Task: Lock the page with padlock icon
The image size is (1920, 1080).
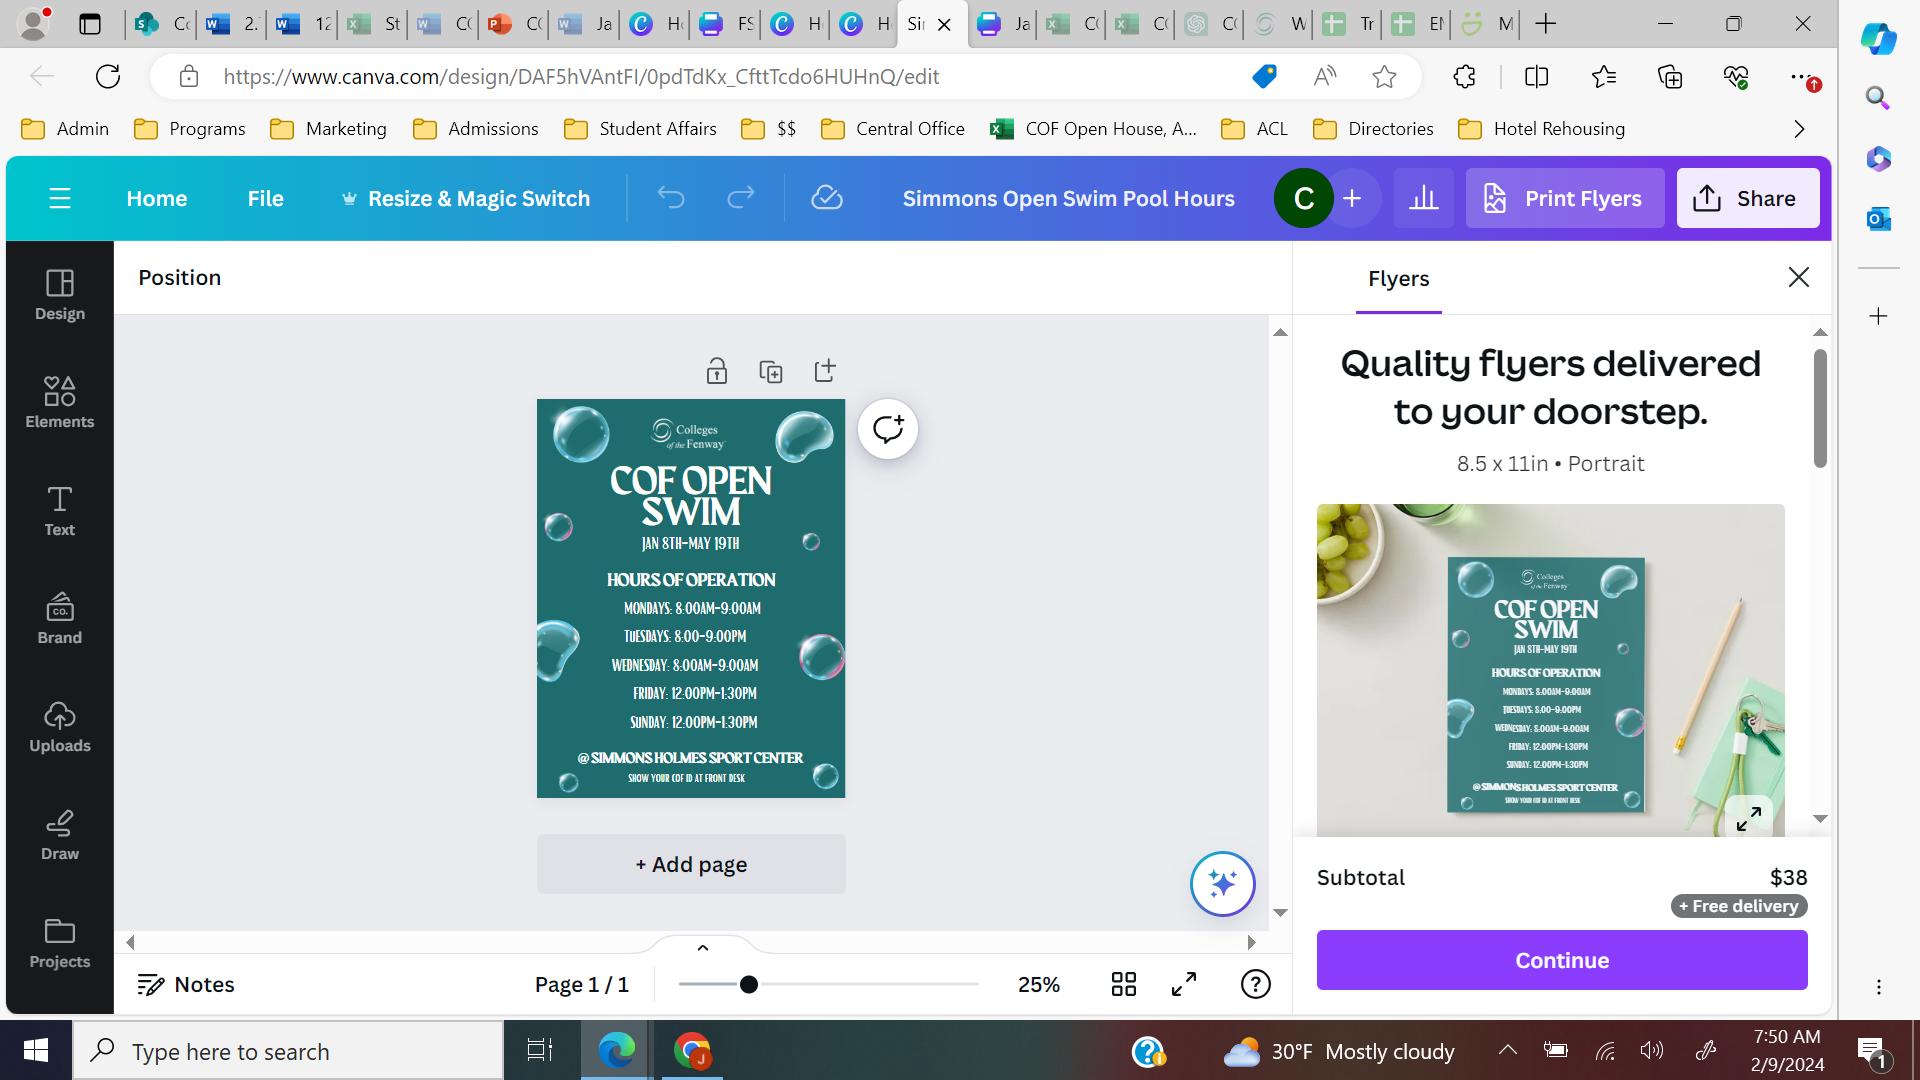Action: [716, 372]
